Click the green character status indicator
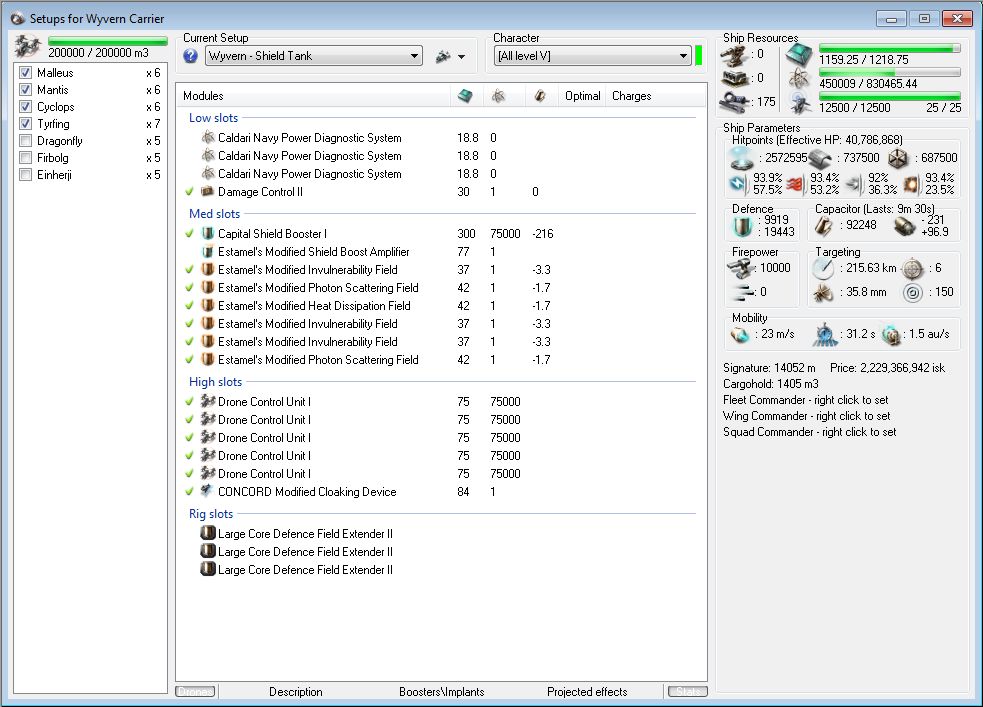Image resolution: width=983 pixels, height=707 pixels. tap(698, 56)
